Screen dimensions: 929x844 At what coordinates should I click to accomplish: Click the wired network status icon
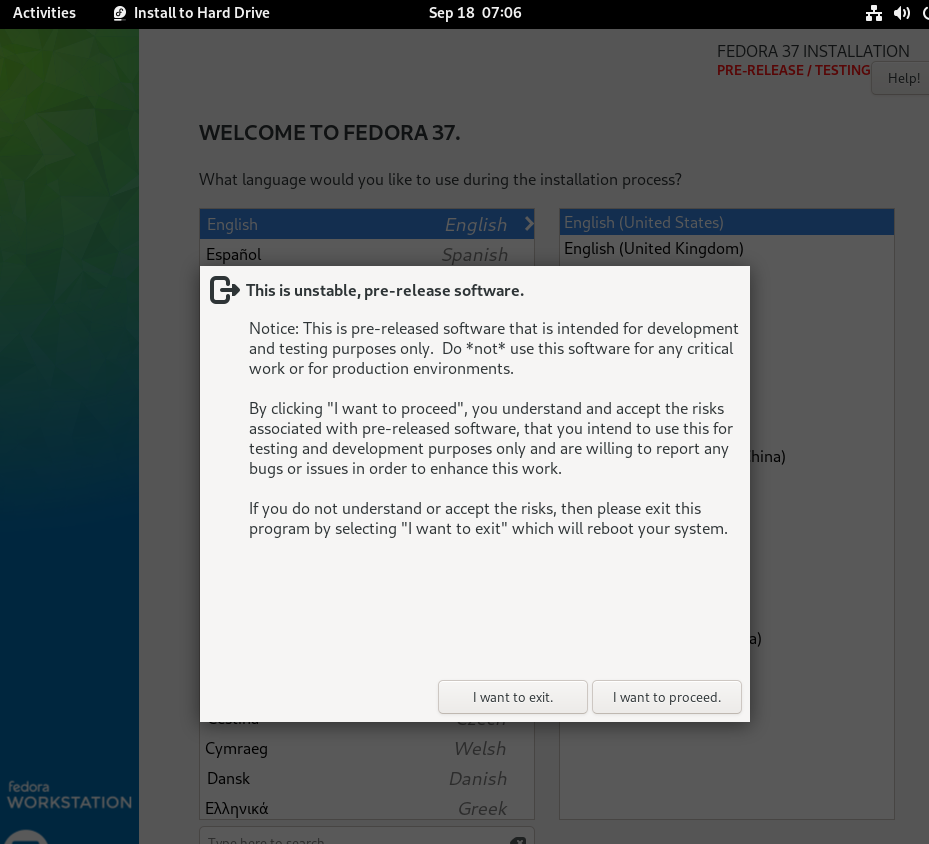tap(873, 13)
